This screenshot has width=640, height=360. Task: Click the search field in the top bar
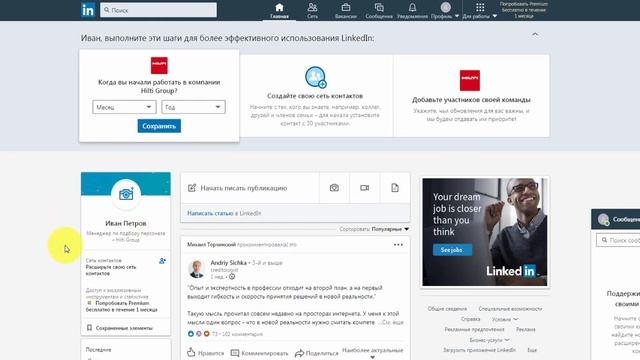tap(158, 10)
